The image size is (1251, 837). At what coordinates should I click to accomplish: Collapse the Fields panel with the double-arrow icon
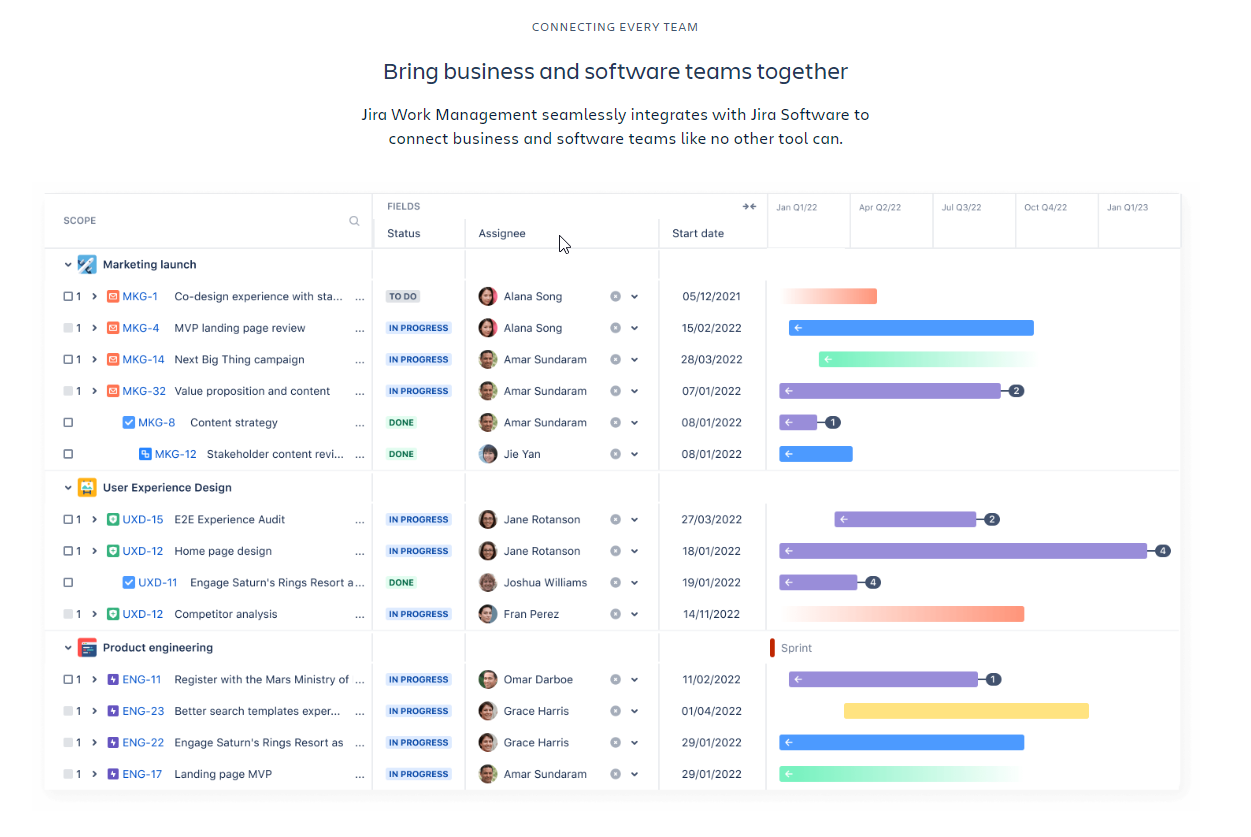(x=749, y=206)
